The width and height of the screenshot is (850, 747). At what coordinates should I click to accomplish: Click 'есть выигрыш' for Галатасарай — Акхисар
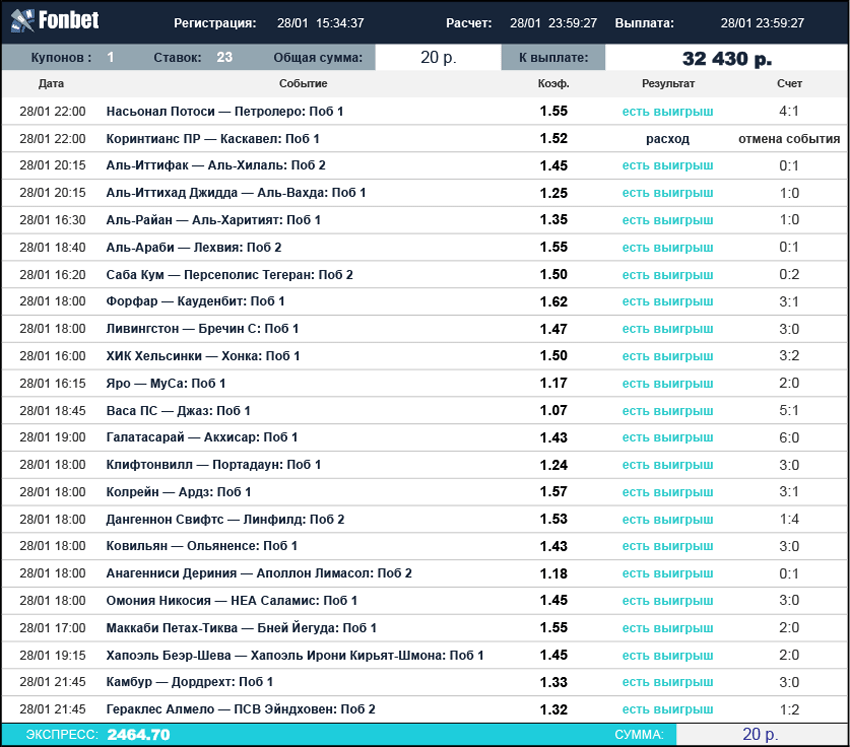667,438
